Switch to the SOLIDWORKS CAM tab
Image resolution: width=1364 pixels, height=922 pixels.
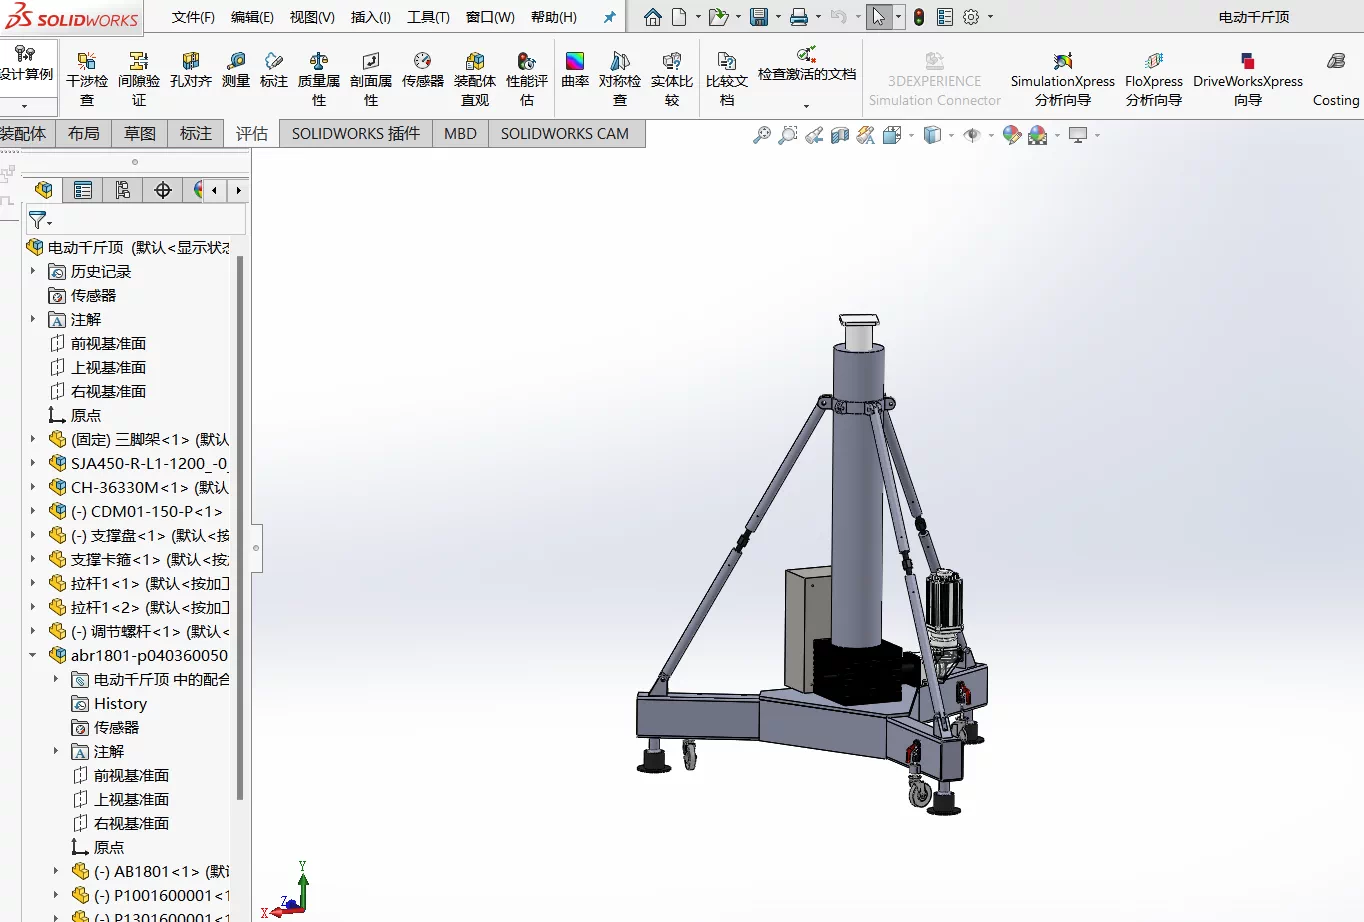[x=565, y=133]
